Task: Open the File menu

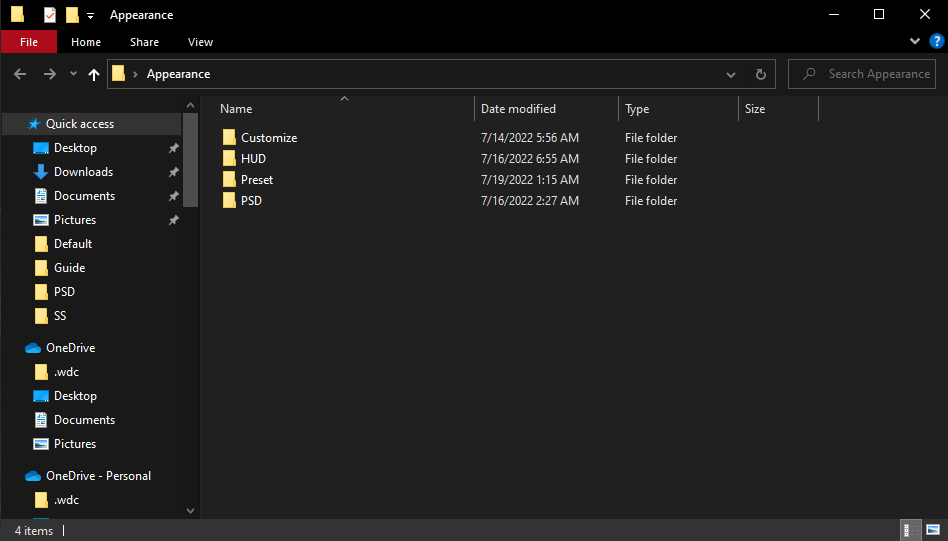Action: coord(29,42)
